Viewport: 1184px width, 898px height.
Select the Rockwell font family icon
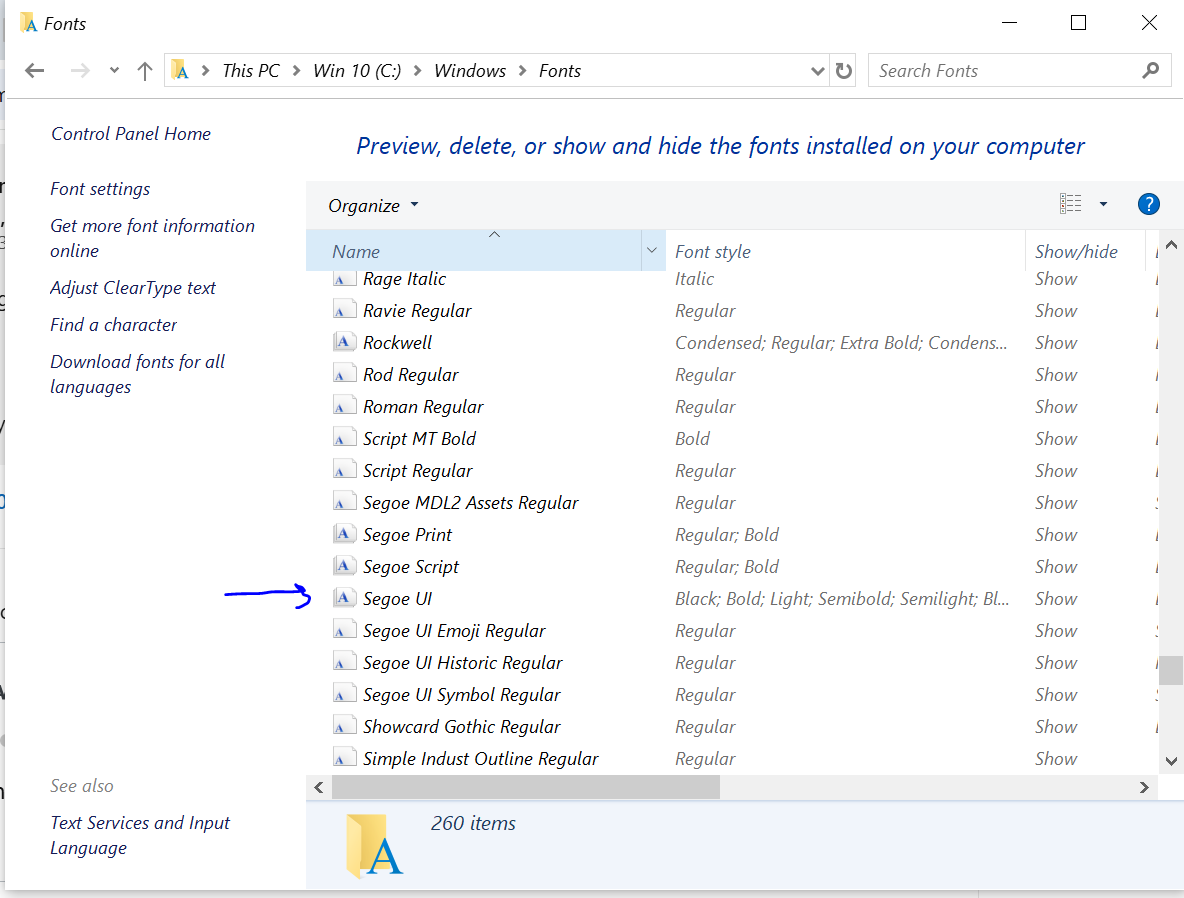coord(344,342)
